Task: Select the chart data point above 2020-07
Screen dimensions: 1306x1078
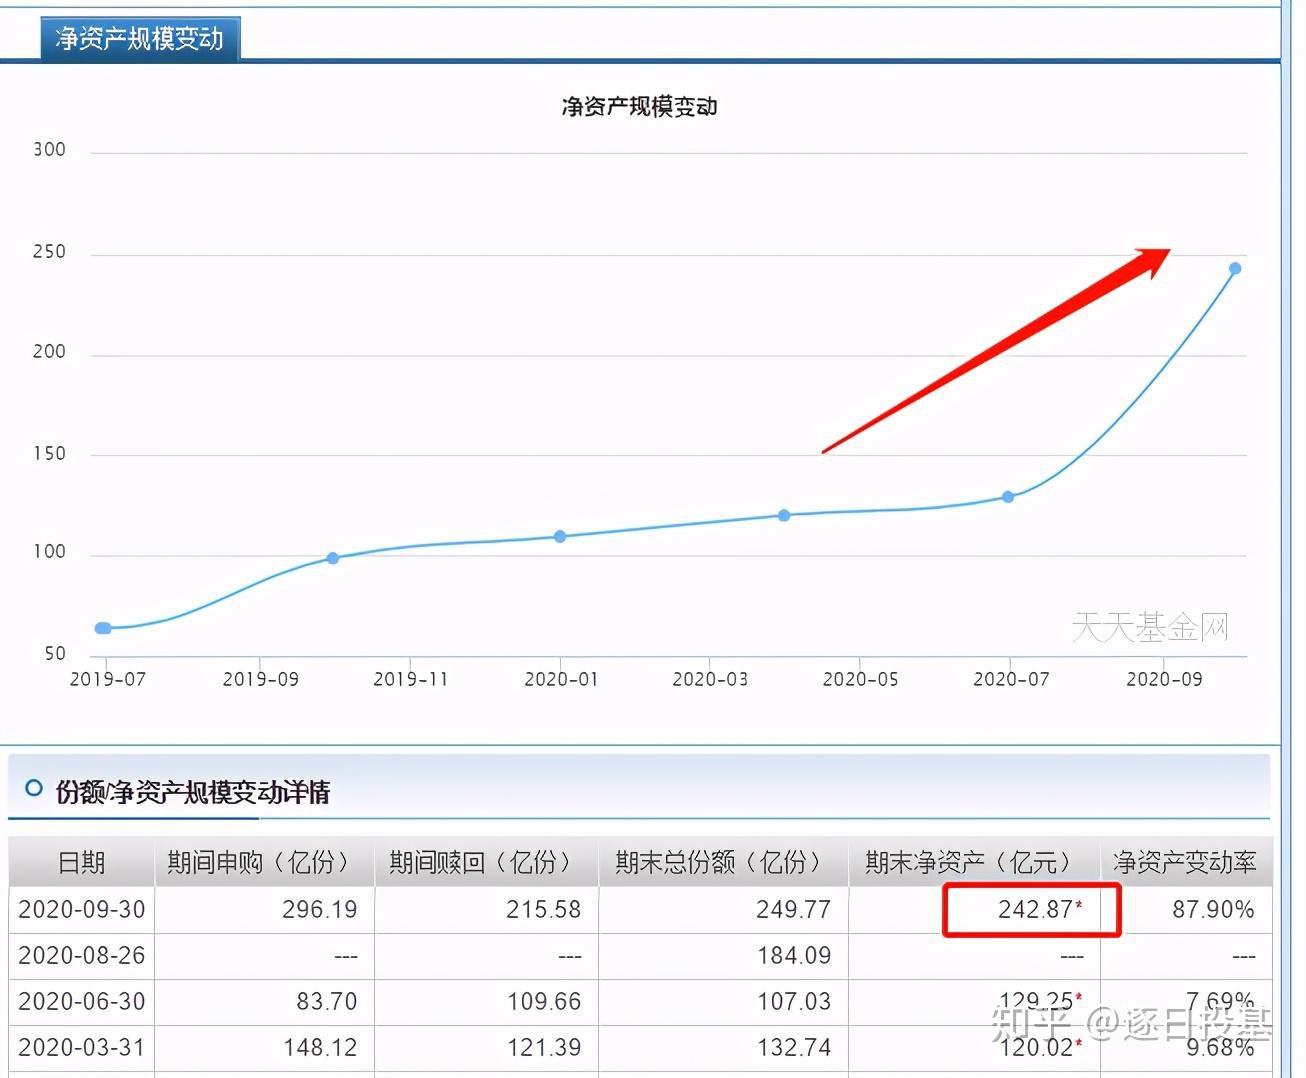Action: coord(1008,497)
